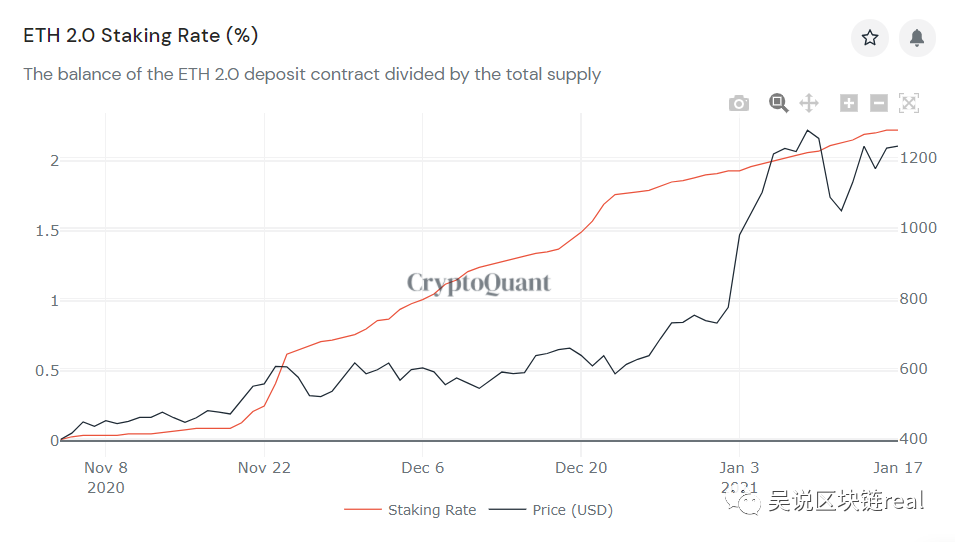Click the Nov 22 x-axis label
This screenshot has height=542, width=955.
pyautogui.click(x=264, y=468)
